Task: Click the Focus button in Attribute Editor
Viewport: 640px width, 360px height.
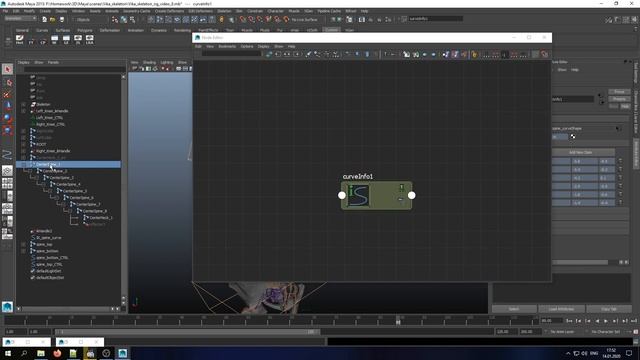Action: 619,92
